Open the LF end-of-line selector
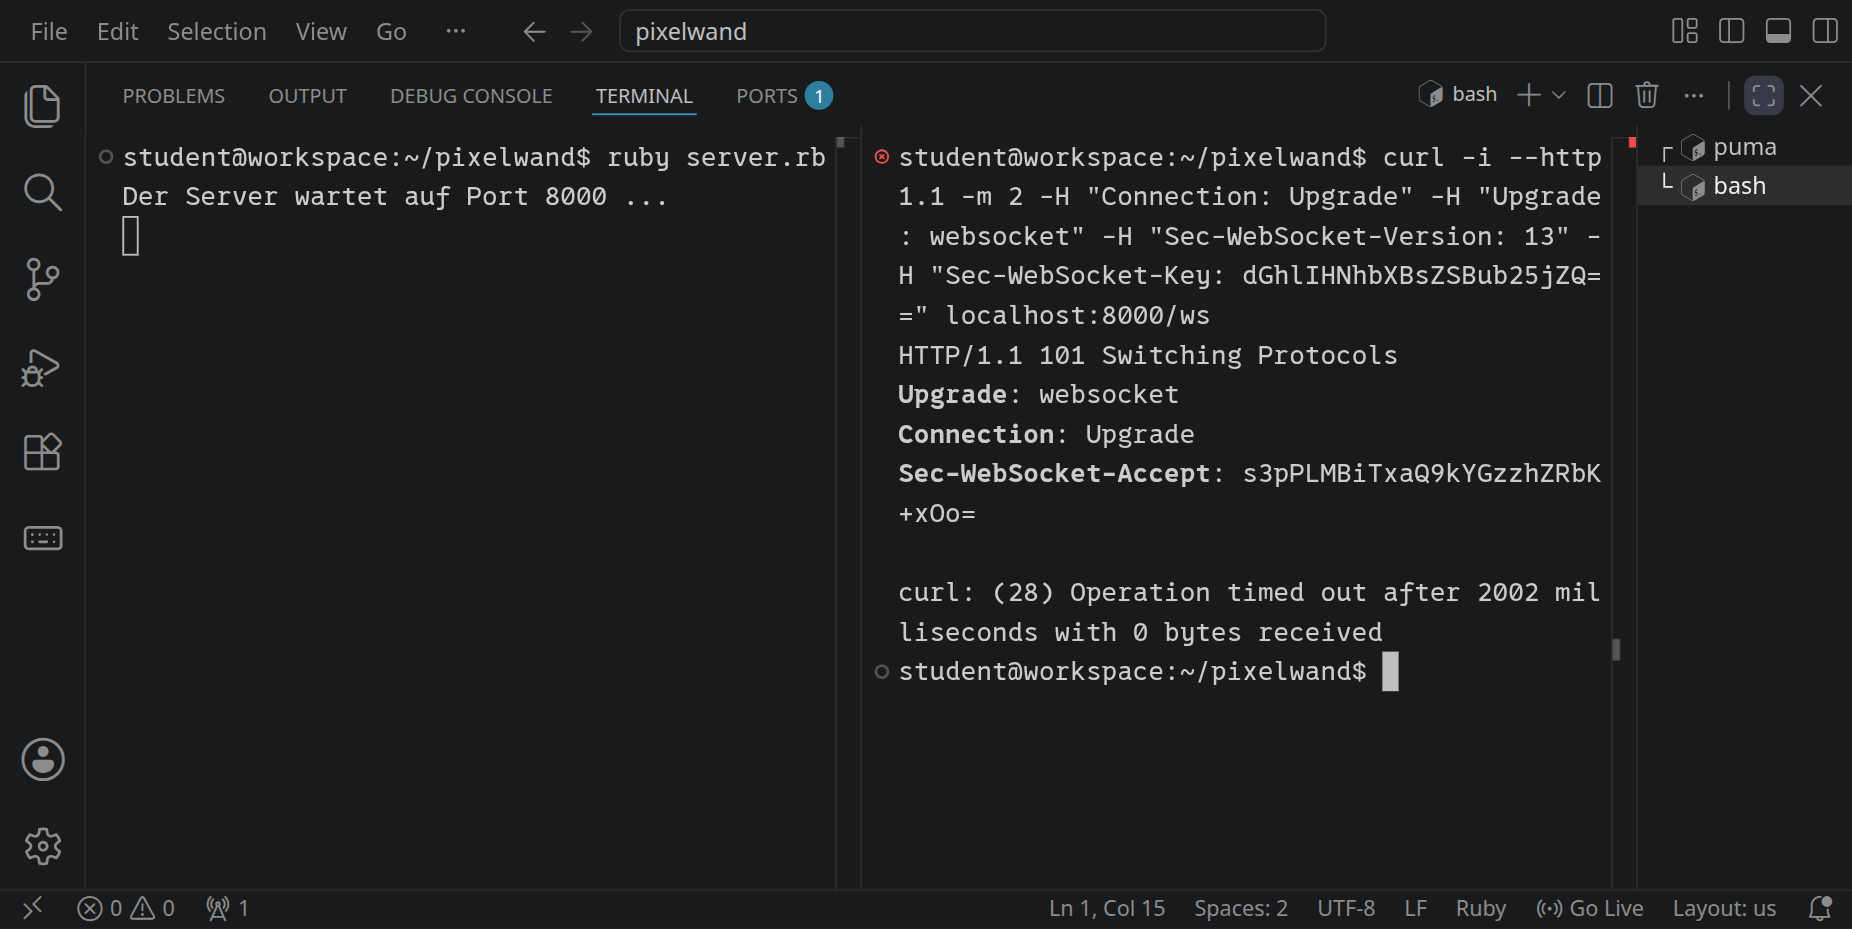This screenshot has width=1852, height=929. [x=1415, y=908]
